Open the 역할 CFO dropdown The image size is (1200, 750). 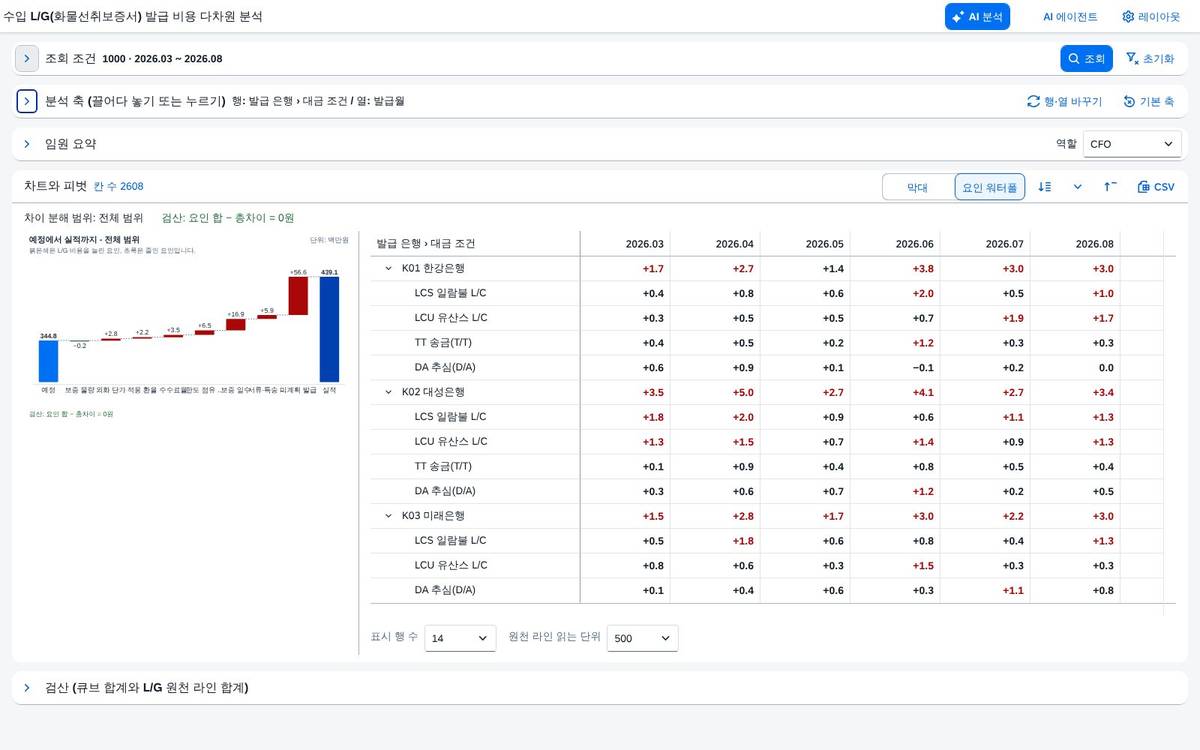(1132, 144)
